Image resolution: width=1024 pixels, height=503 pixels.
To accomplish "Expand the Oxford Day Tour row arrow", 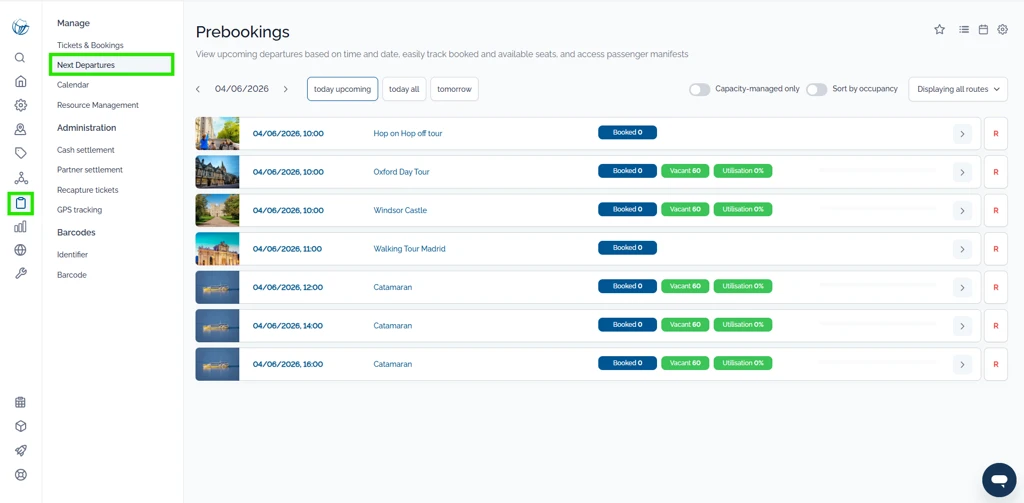I will pos(962,172).
